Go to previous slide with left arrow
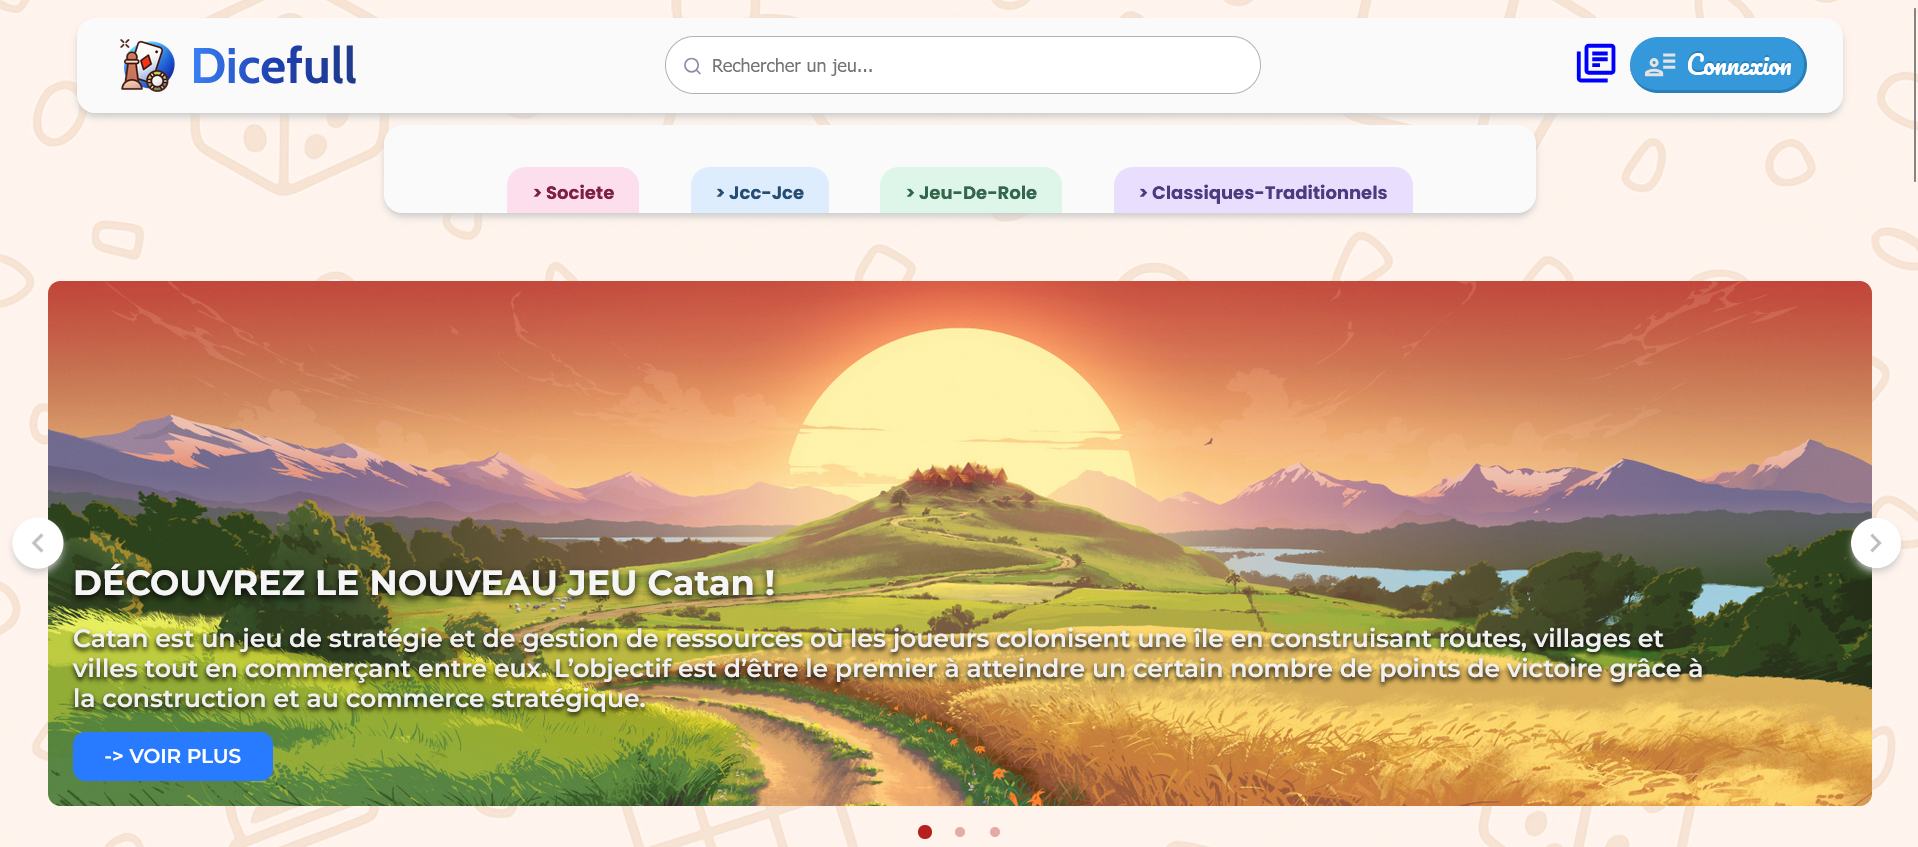This screenshot has width=1918, height=847. point(38,543)
